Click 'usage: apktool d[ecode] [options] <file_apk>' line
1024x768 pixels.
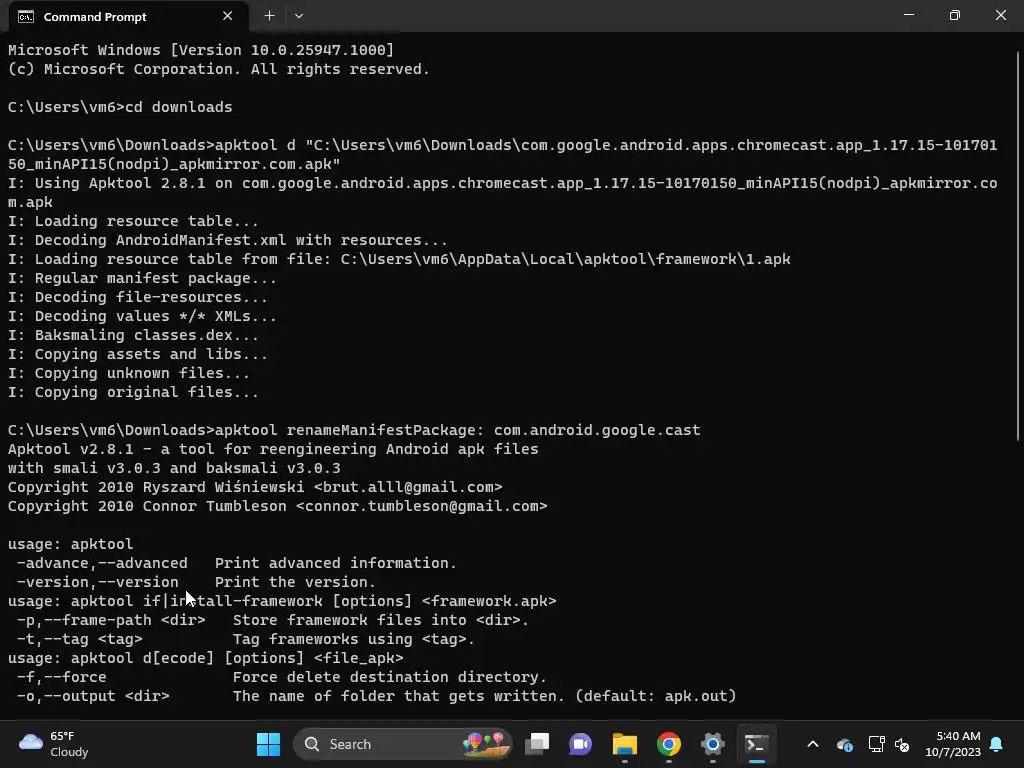point(206,658)
